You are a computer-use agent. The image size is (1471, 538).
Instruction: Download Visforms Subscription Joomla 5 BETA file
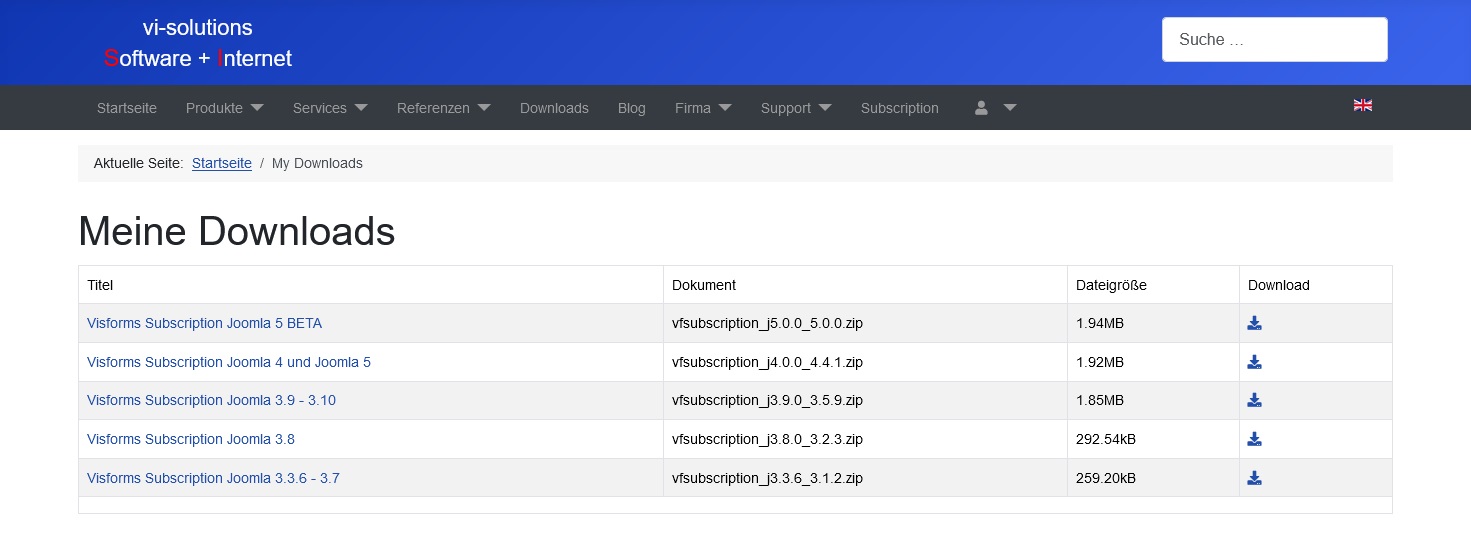(x=1254, y=323)
